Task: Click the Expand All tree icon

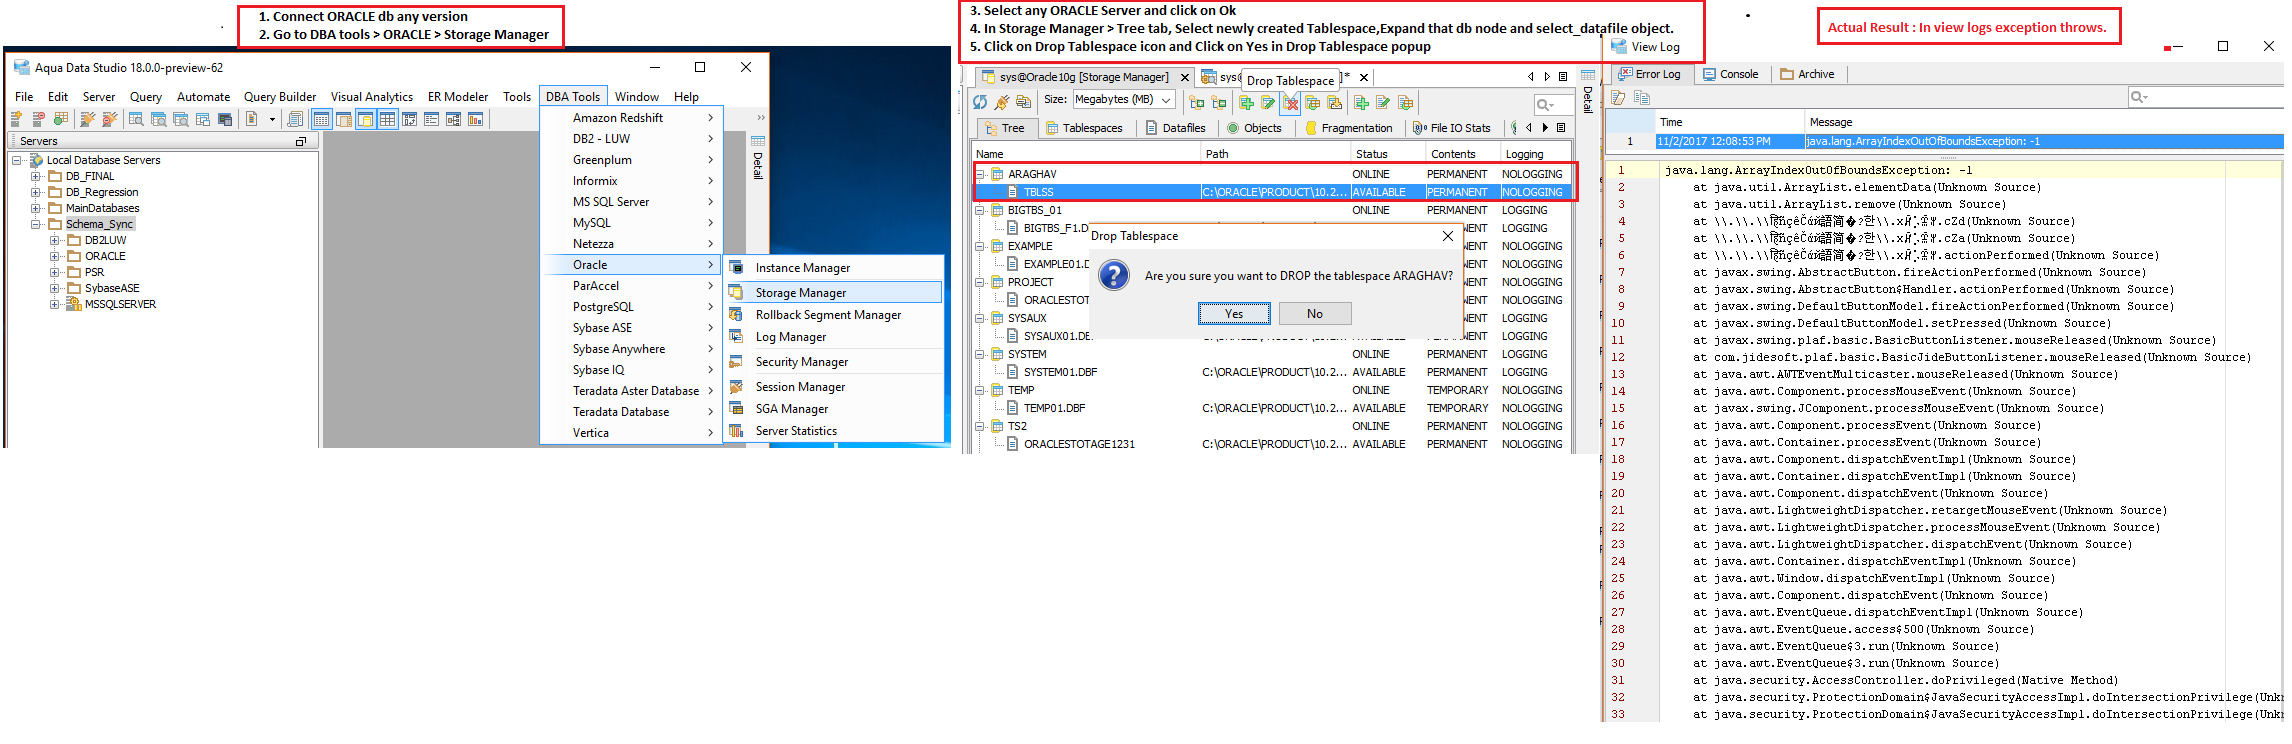Action: click(1197, 102)
